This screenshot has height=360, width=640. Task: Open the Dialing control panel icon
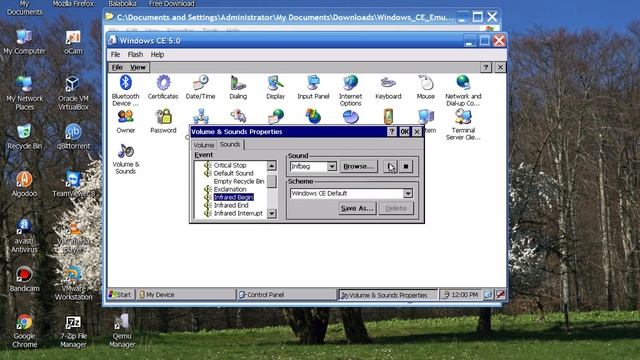pos(238,87)
